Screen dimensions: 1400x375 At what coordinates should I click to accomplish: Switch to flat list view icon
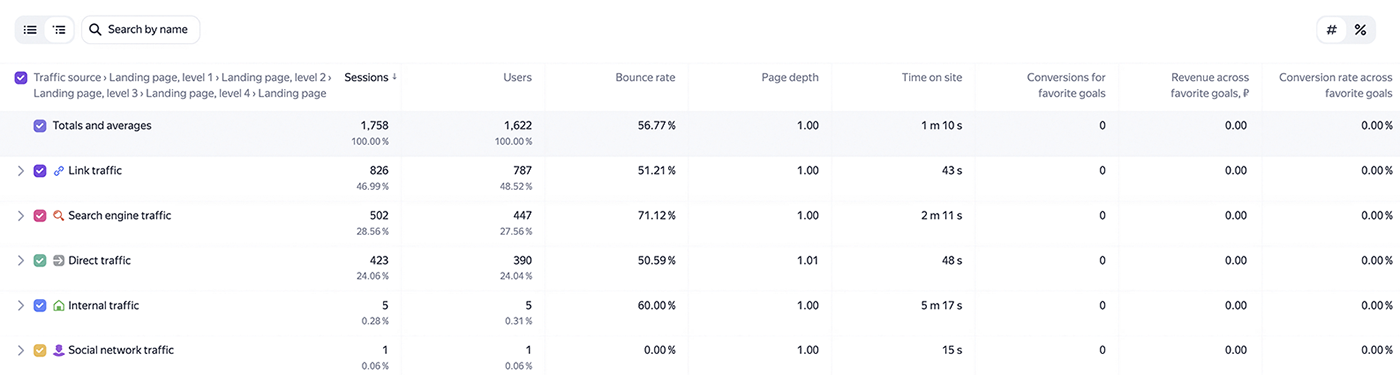click(x=30, y=30)
